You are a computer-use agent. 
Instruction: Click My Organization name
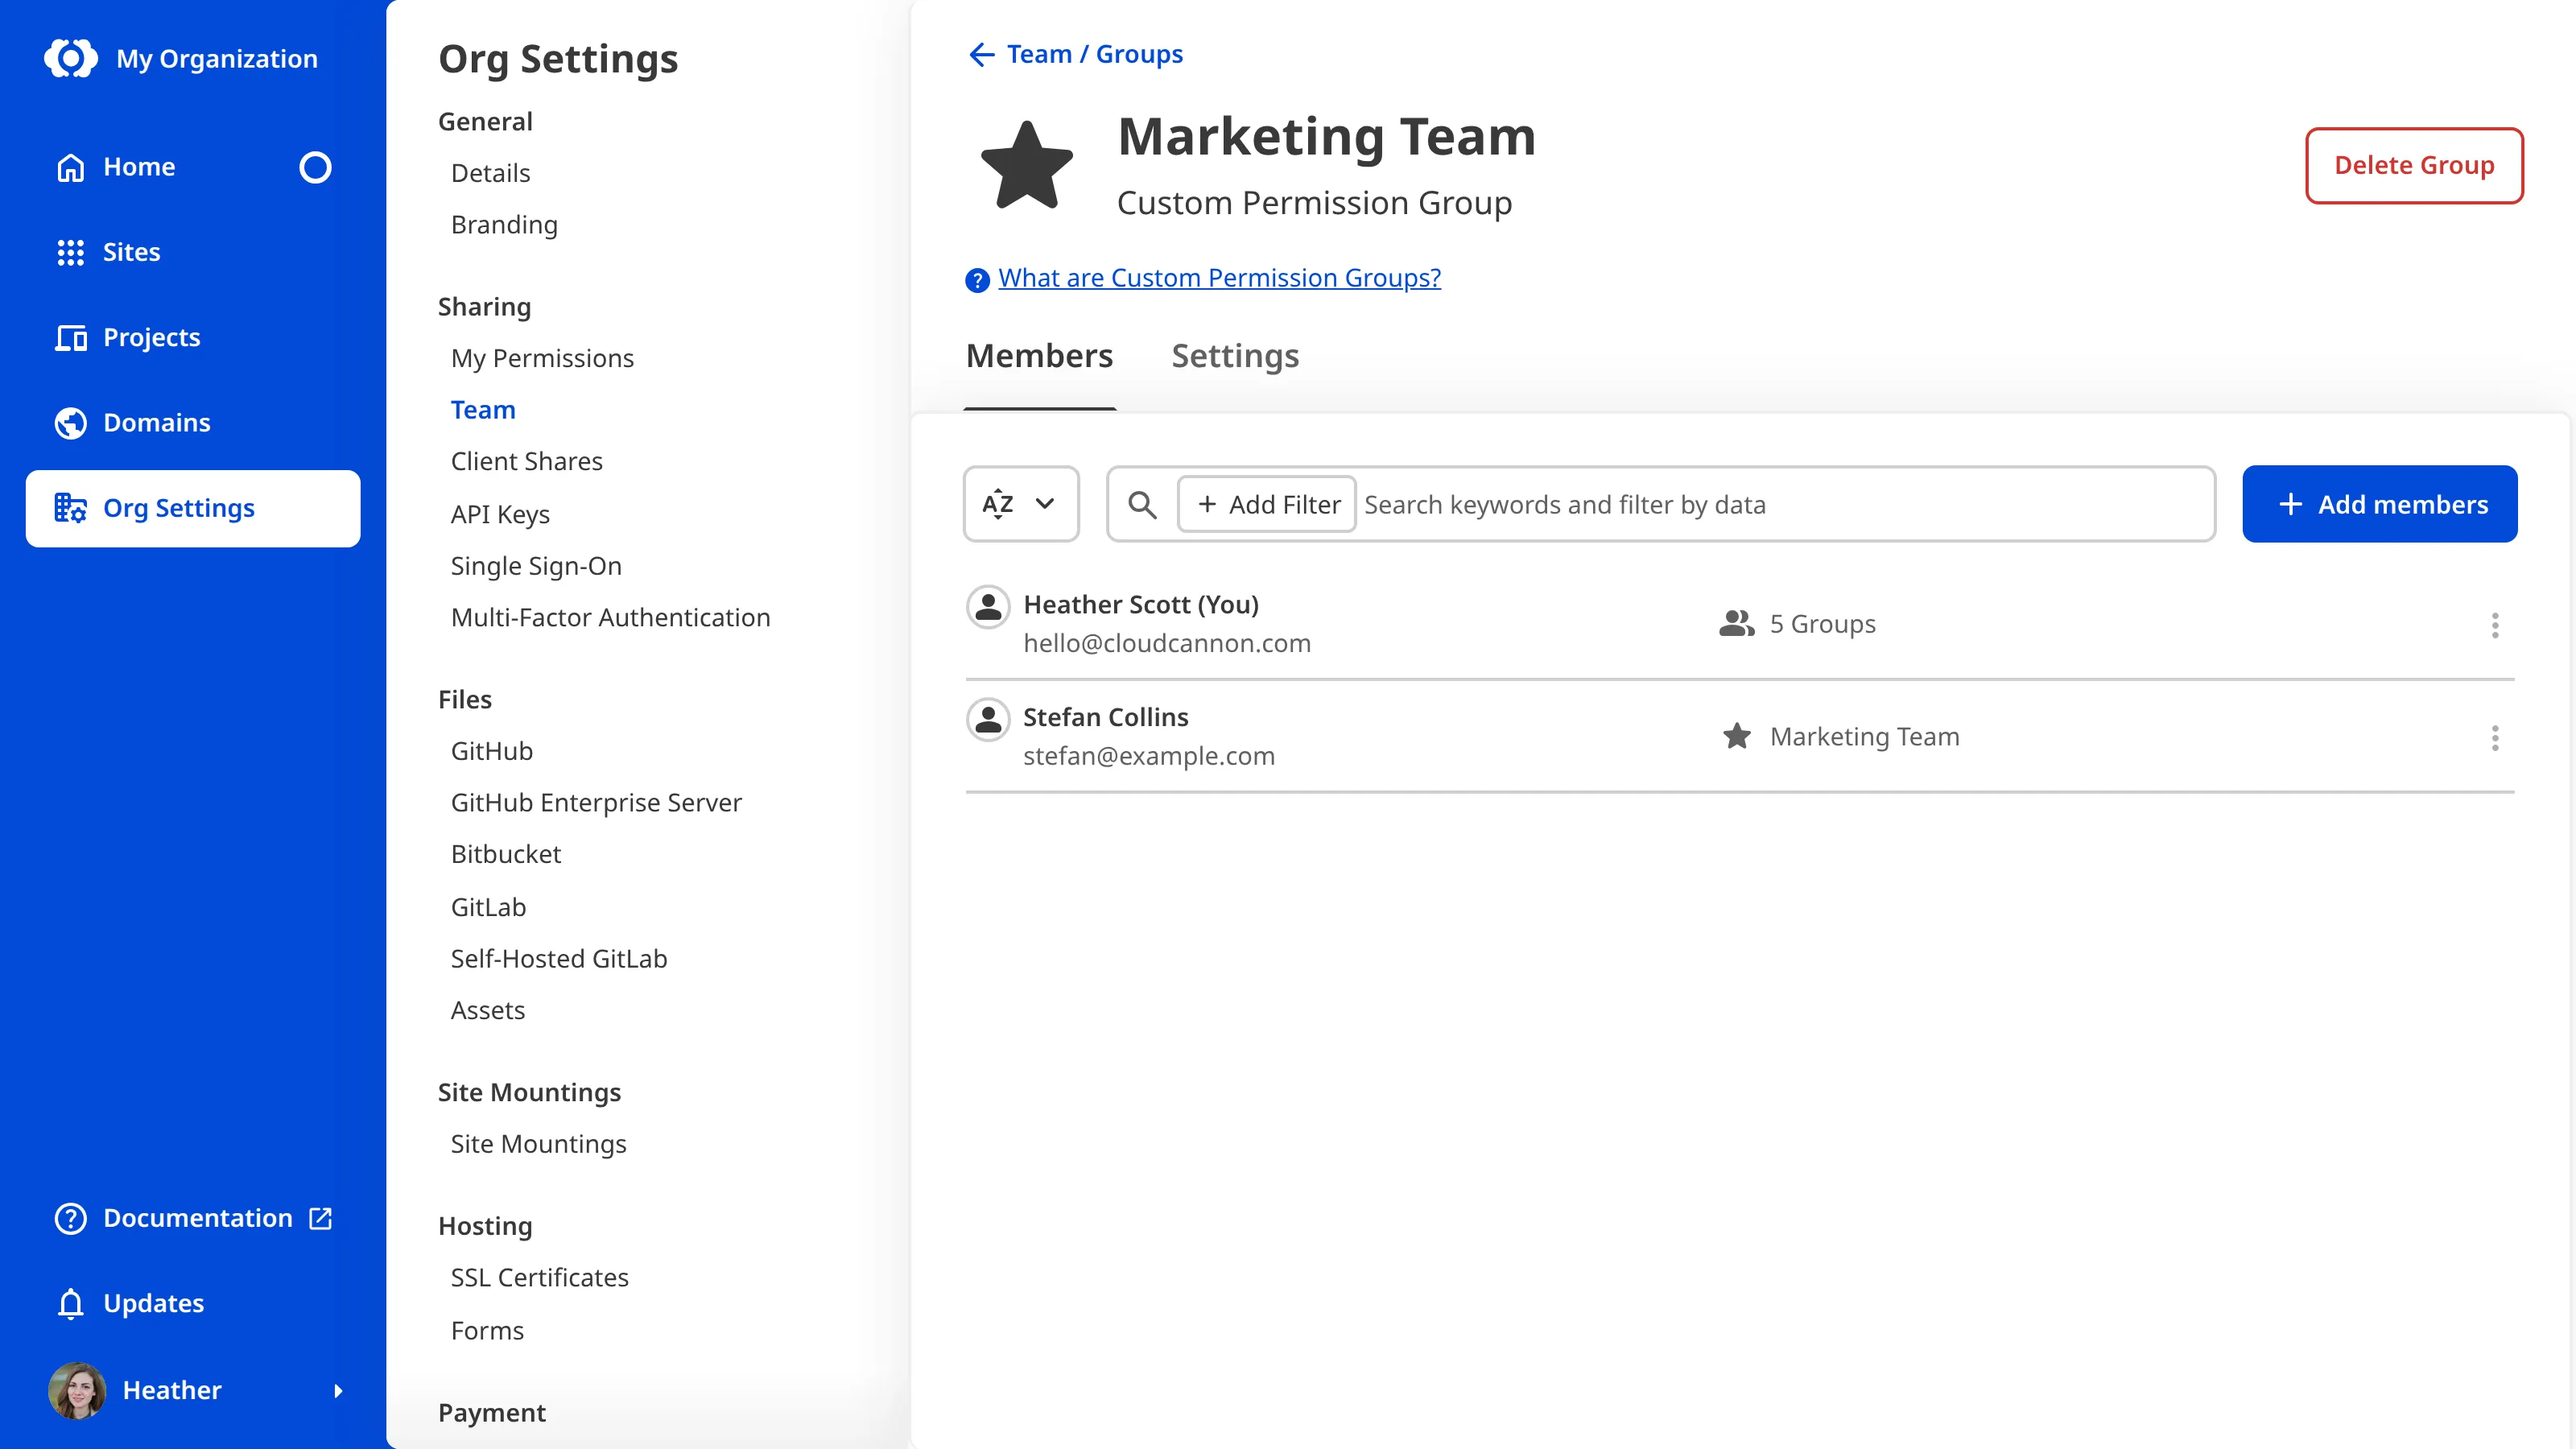[216, 59]
